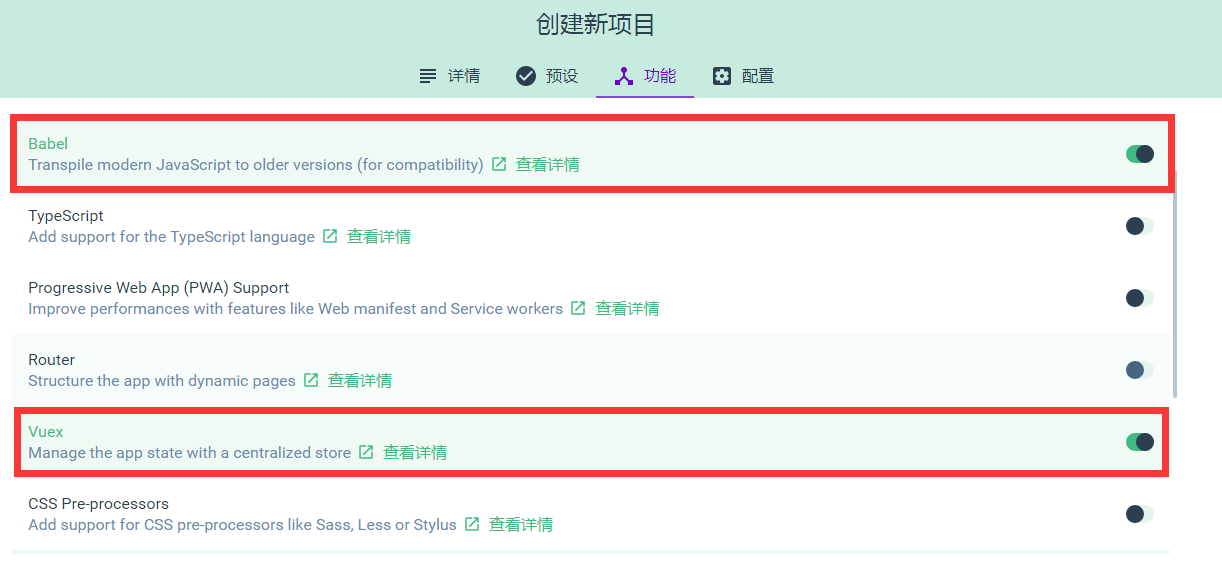
Task: Click the external link icon next to Babel
Action: pos(499,164)
